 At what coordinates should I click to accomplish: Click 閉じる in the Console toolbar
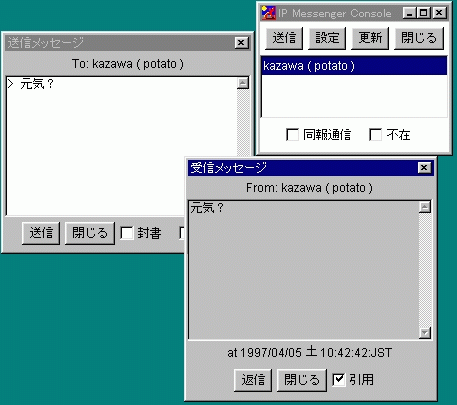click(419, 38)
